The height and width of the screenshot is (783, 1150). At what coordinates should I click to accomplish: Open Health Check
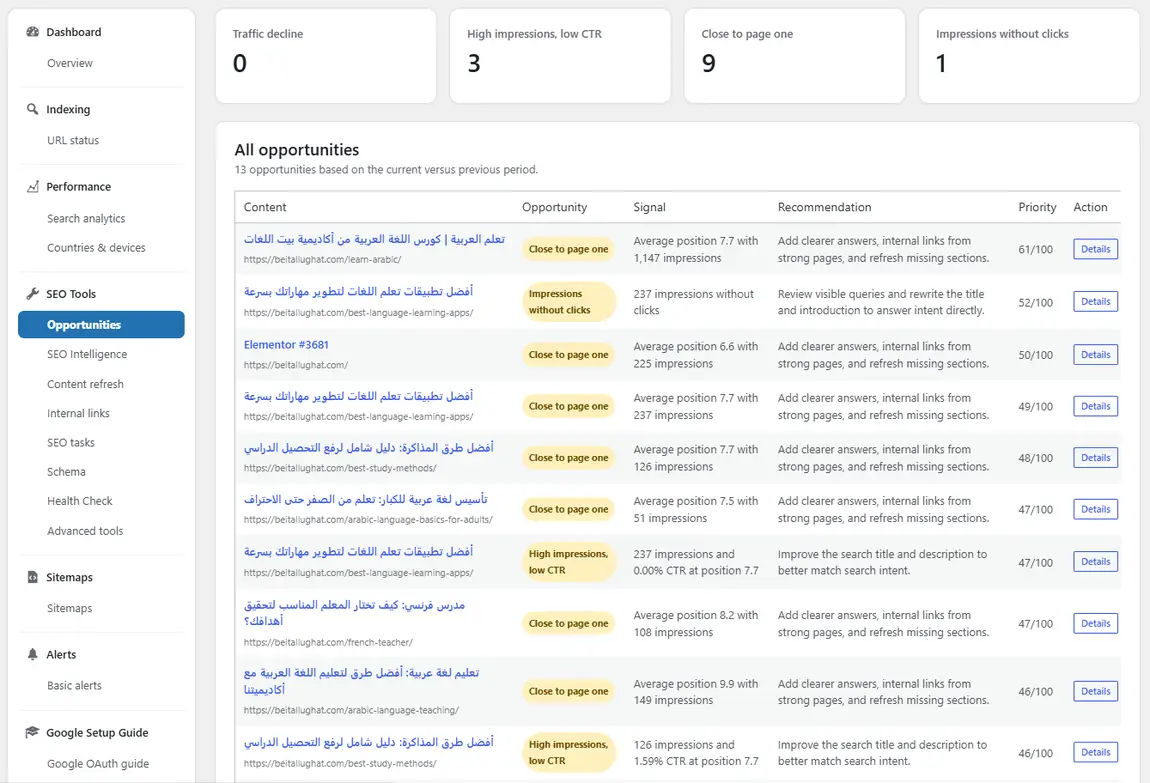coord(79,501)
